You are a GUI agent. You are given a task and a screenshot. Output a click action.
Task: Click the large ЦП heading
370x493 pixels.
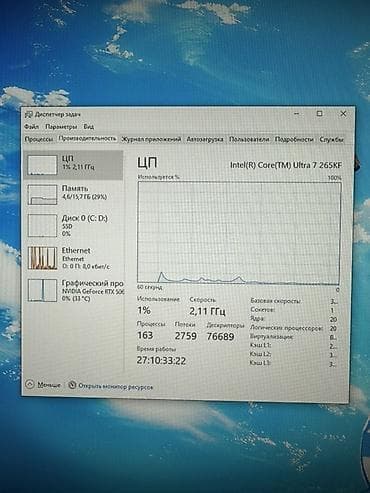[x=147, y=163]
